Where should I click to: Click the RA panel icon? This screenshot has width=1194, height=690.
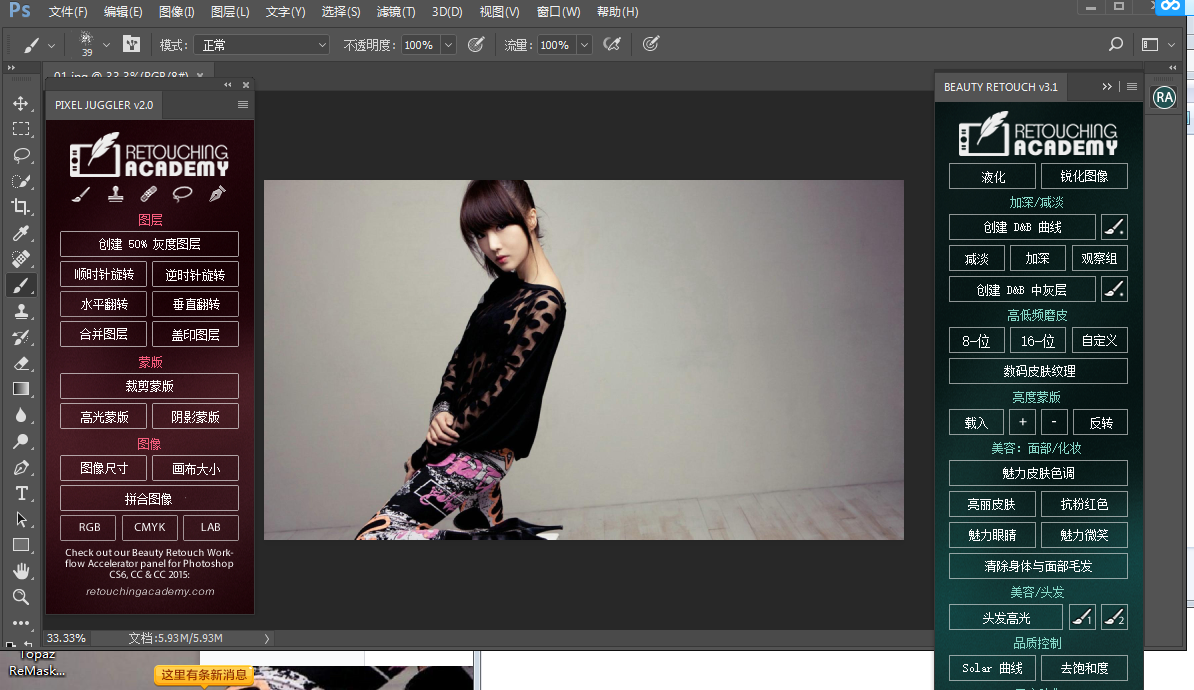[x=1164, y=97]
